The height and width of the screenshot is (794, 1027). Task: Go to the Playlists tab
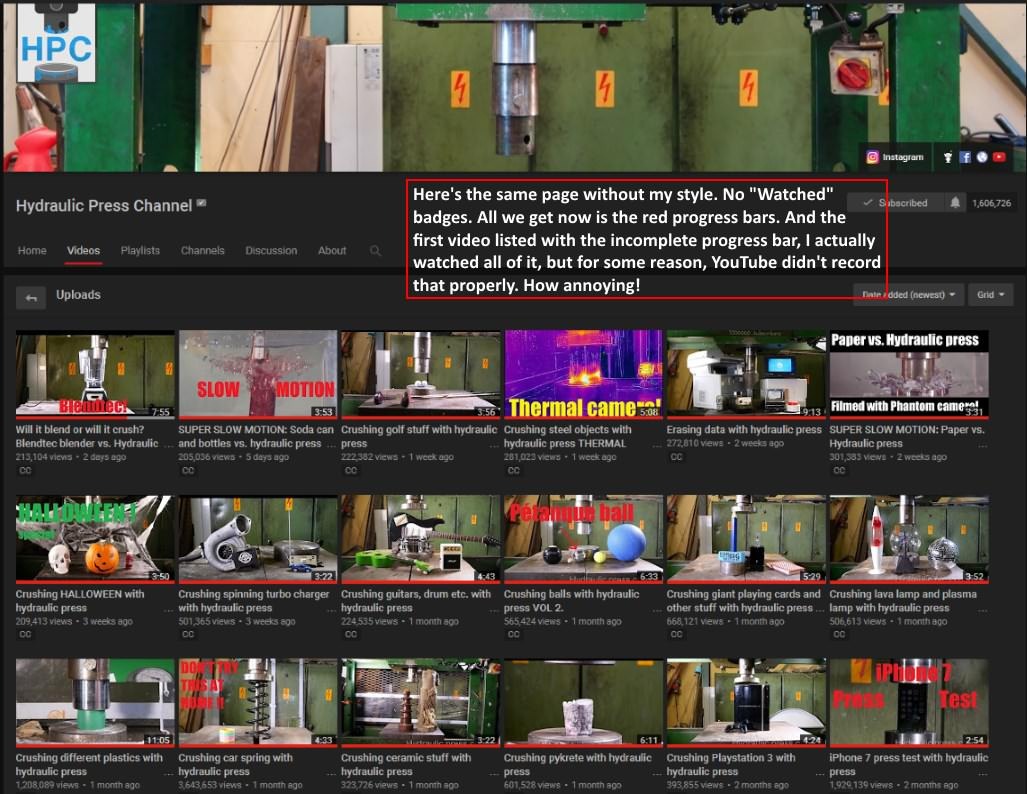click(140, 250)
